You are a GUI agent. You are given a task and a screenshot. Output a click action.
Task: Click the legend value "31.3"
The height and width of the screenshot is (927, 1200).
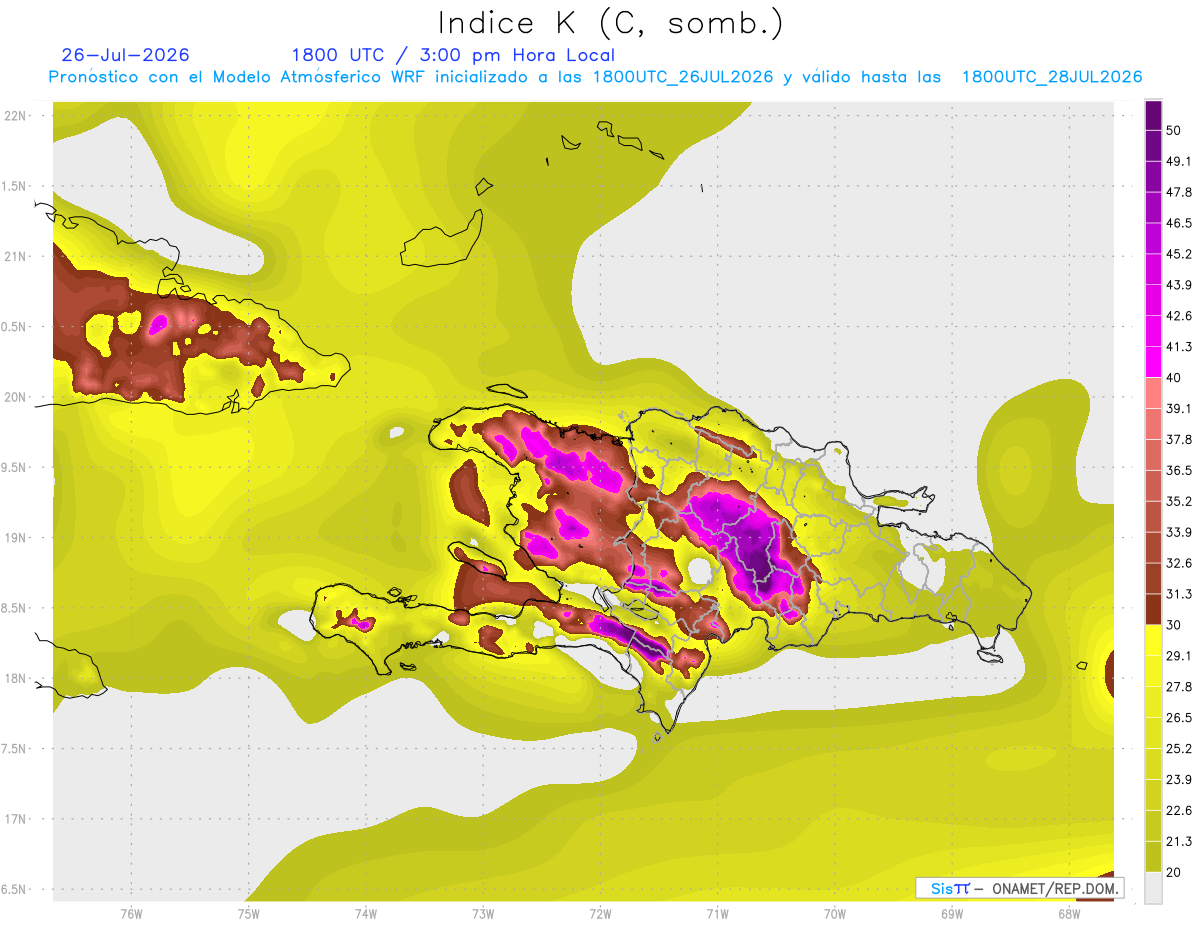click(x=1178, y=594)
